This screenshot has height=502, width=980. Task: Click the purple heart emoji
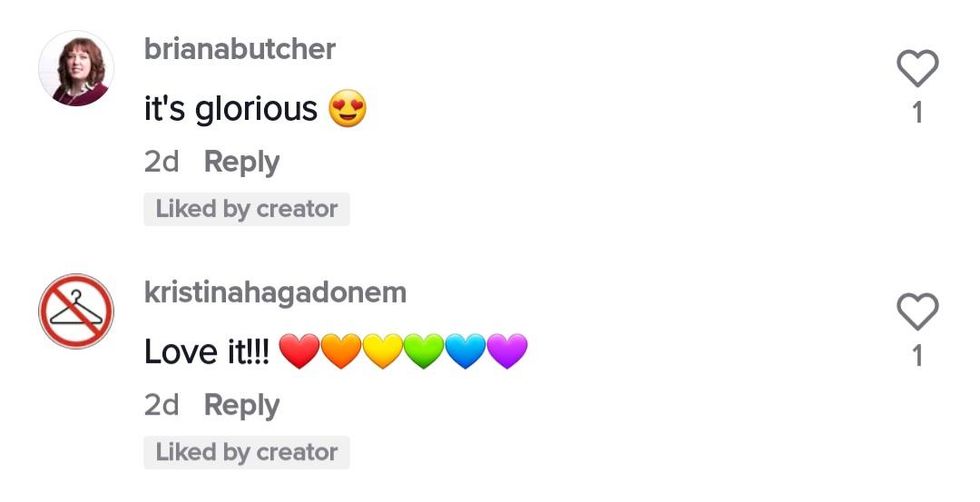(x=507, y=351)
